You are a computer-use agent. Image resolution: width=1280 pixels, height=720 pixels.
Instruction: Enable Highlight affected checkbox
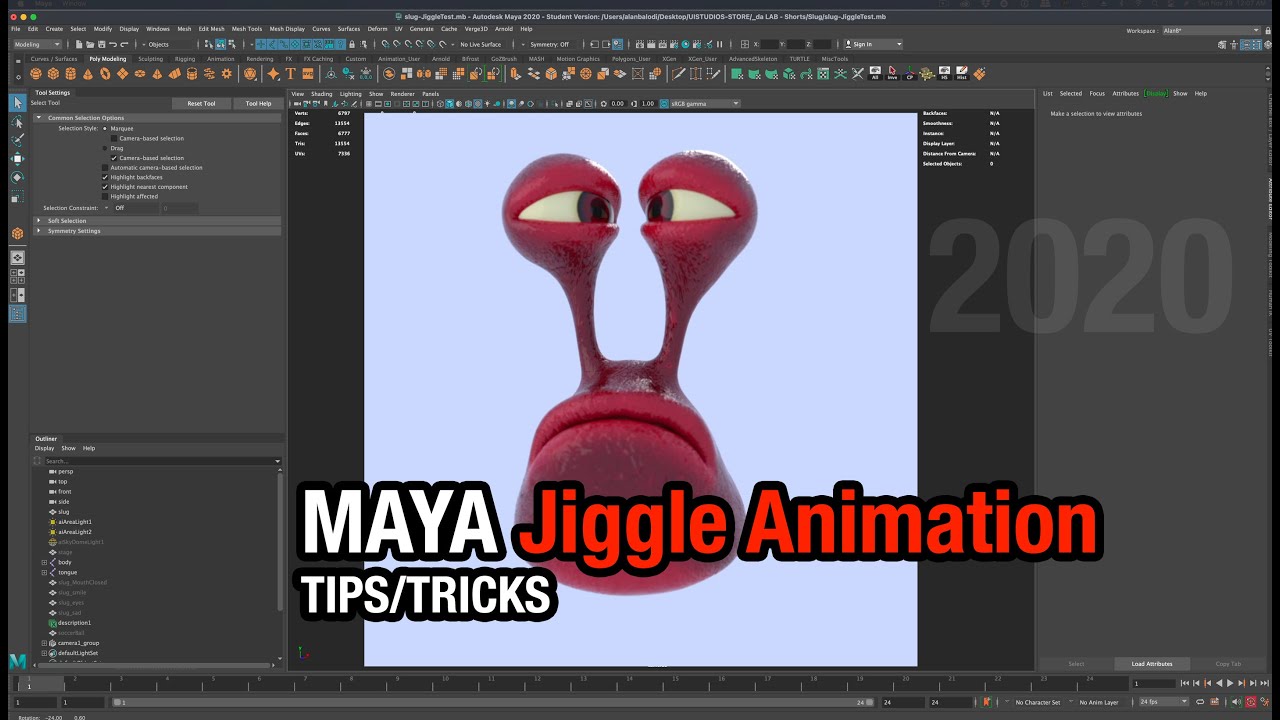pyautogui.click(x=105, y=196)
